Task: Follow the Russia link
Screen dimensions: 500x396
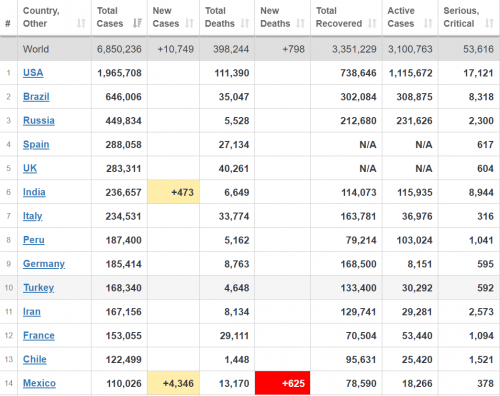Action: [39, 120]
